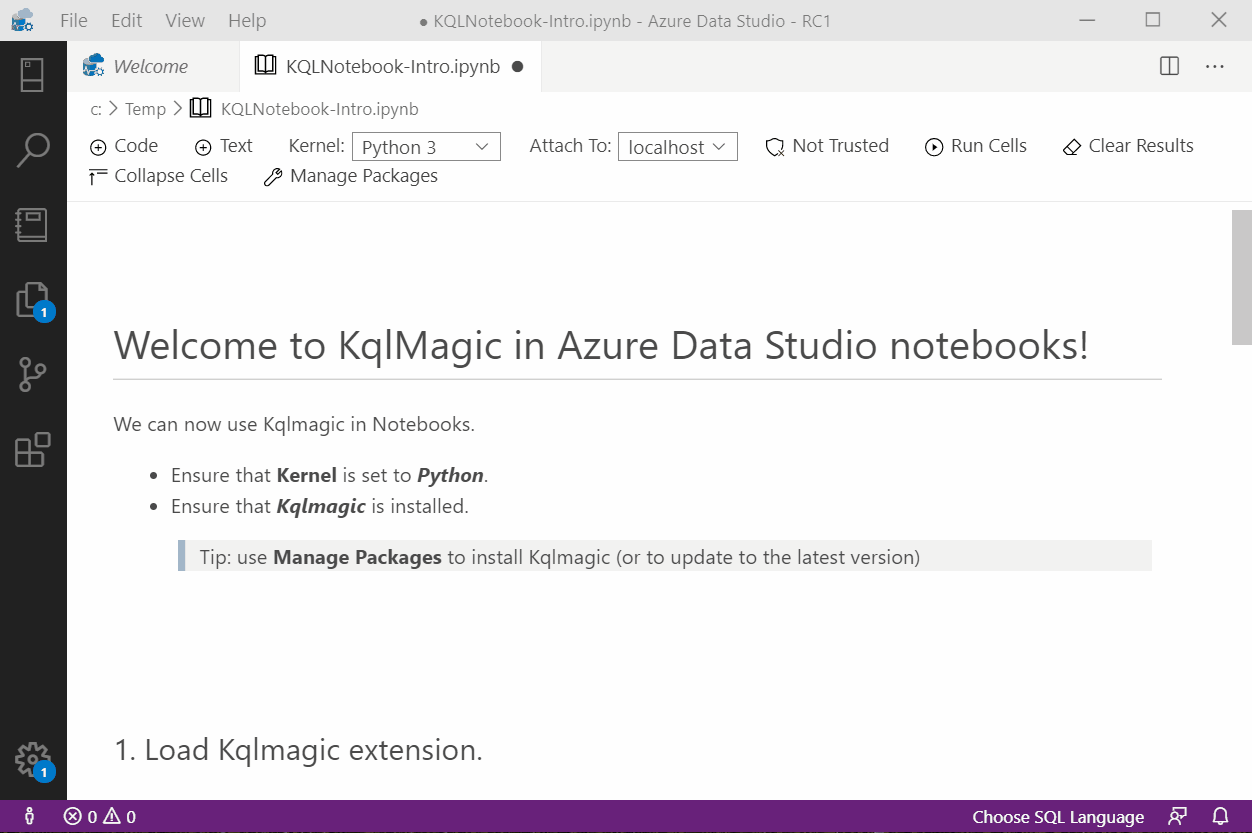Click the notebook vertical scrollbar thumb
The height and width of the screenshot is (833, 1252).
pyautogui.click(x=1241, y=277)
